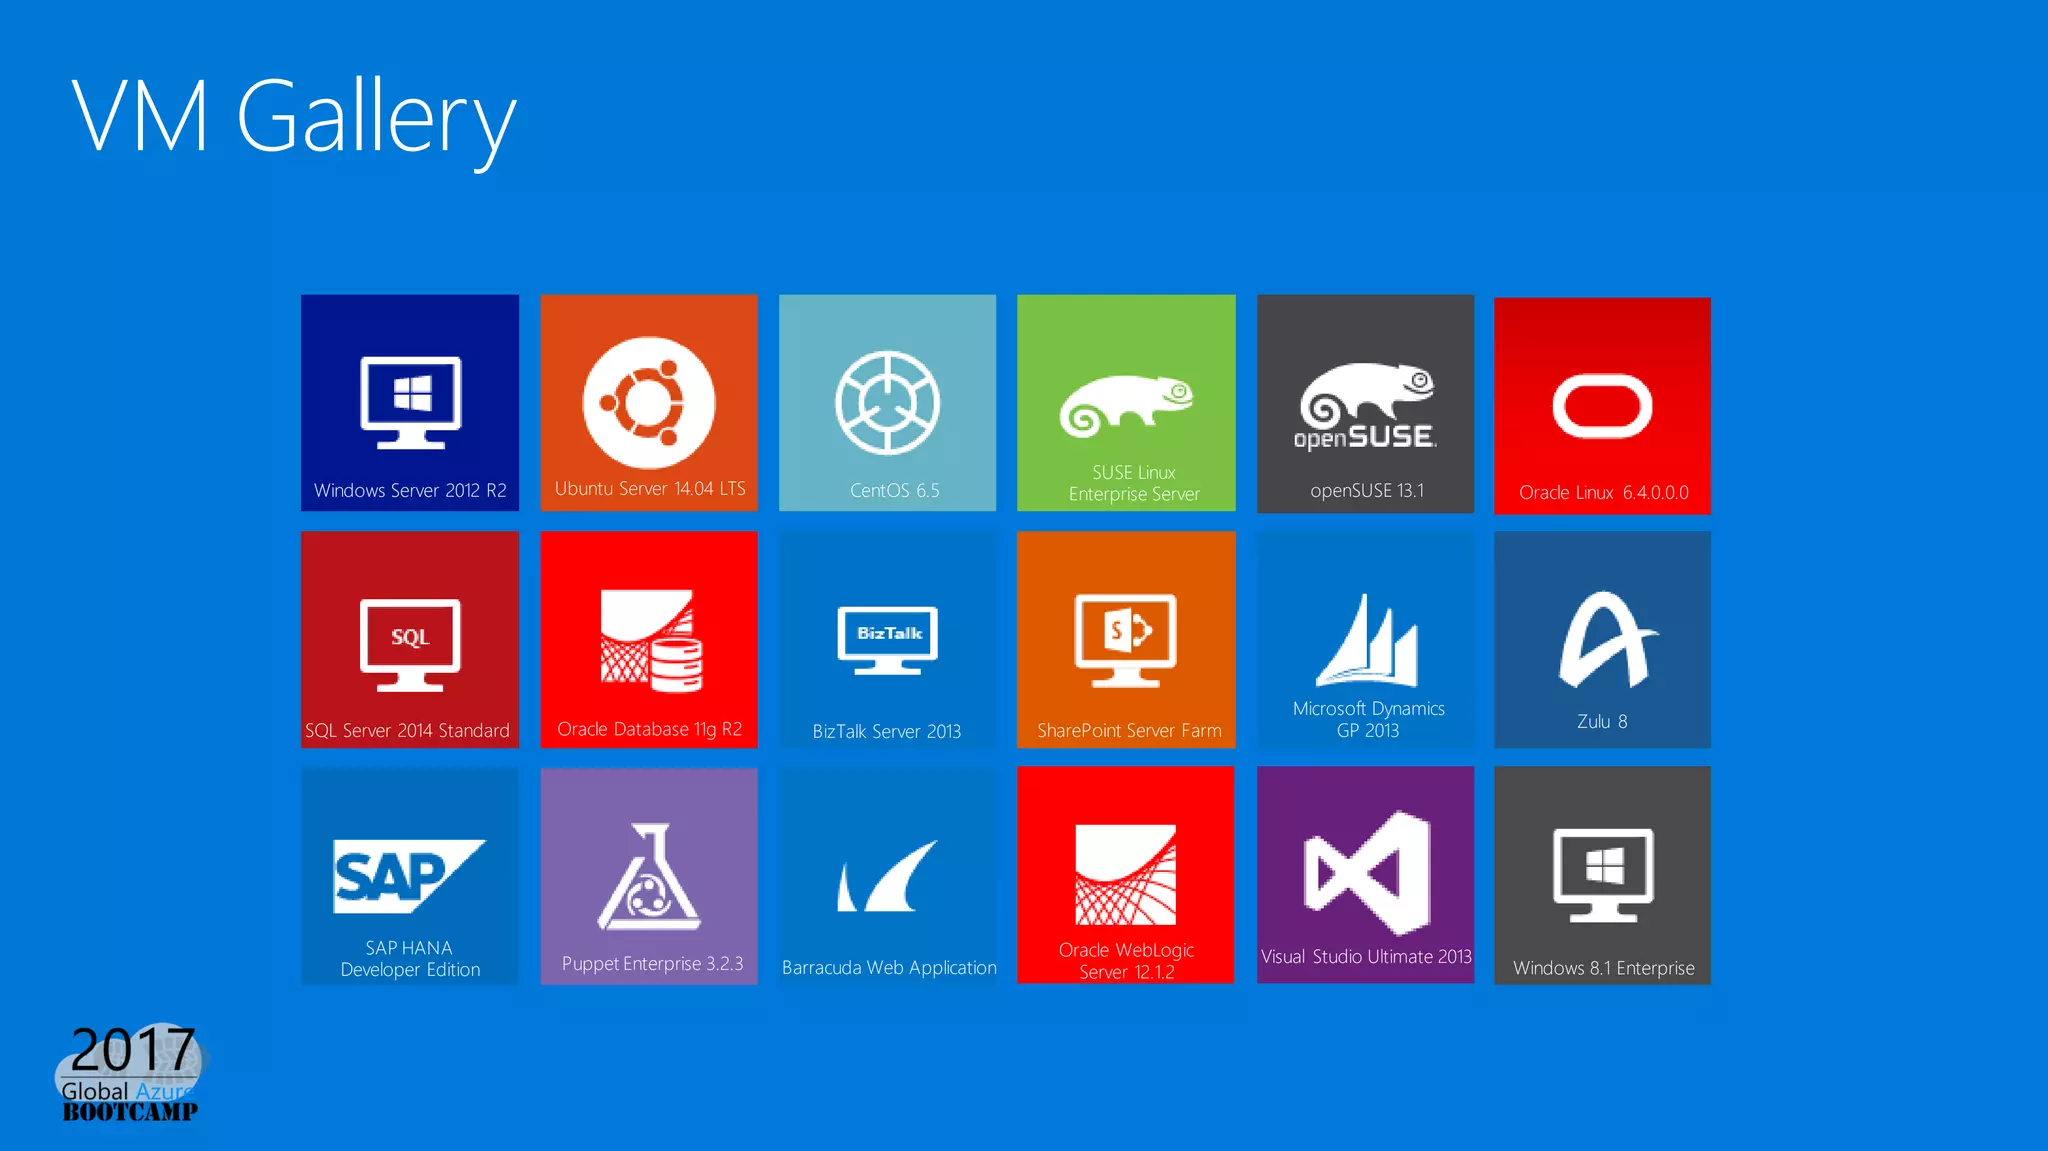This screenshot has width=2048, height=1151.
Task: Click the 'SQL Server 2014 Standard' label
Action: (408, 731)
